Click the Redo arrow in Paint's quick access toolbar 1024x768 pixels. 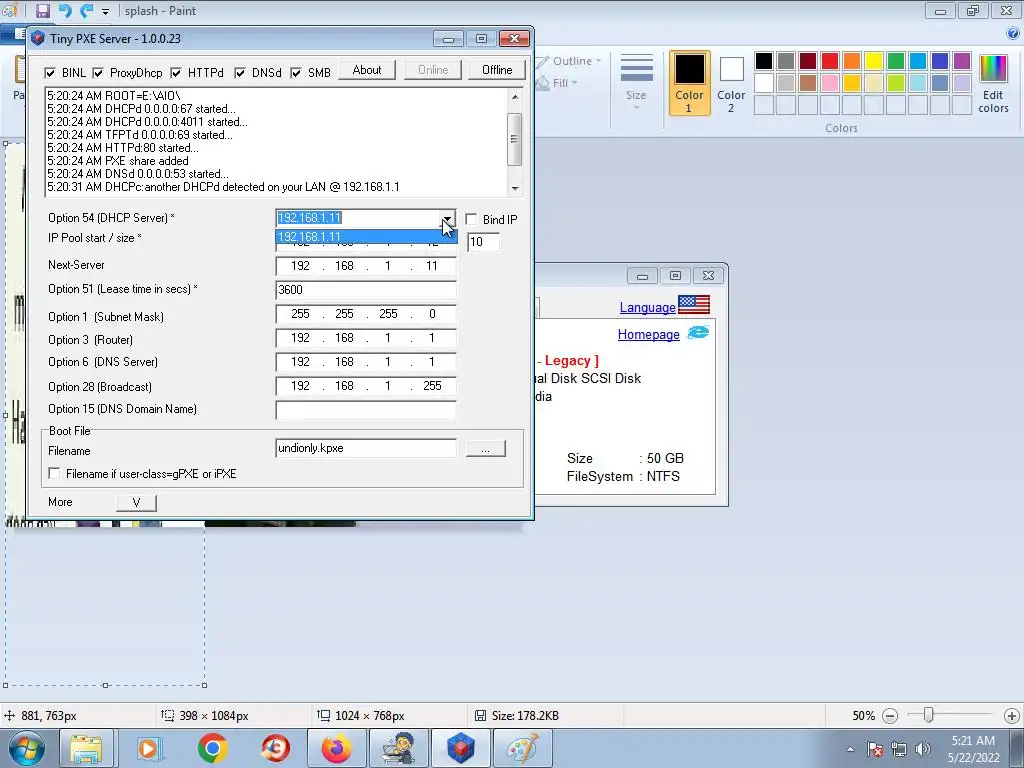[86, 10]
